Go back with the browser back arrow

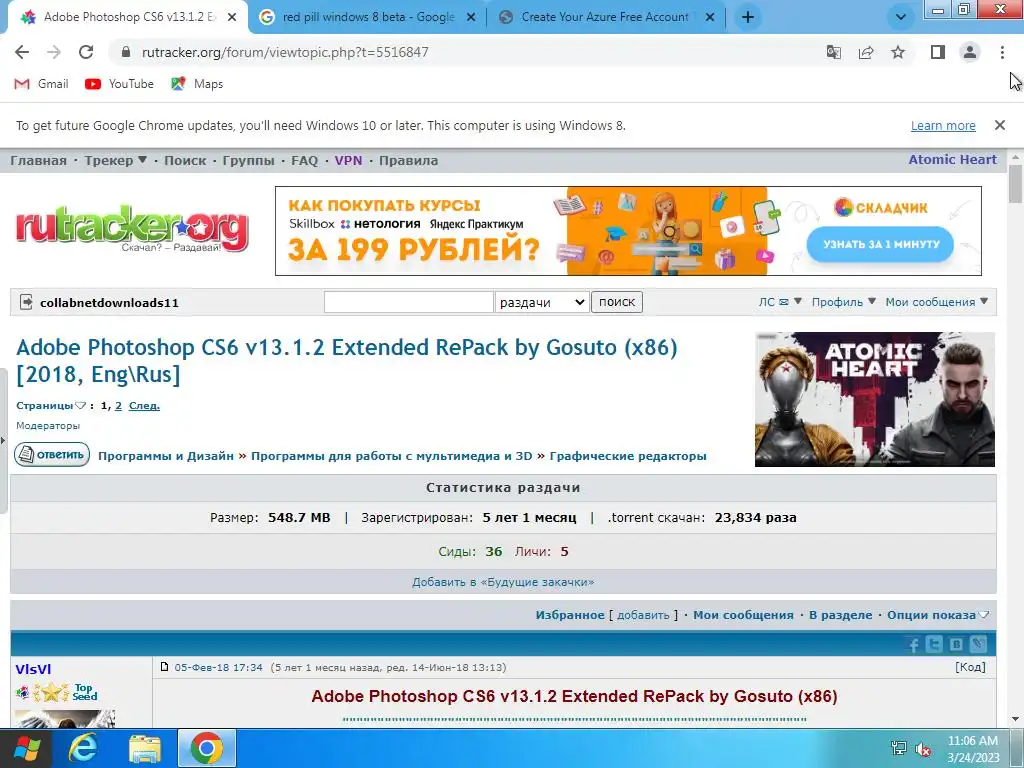click(22, 52)
